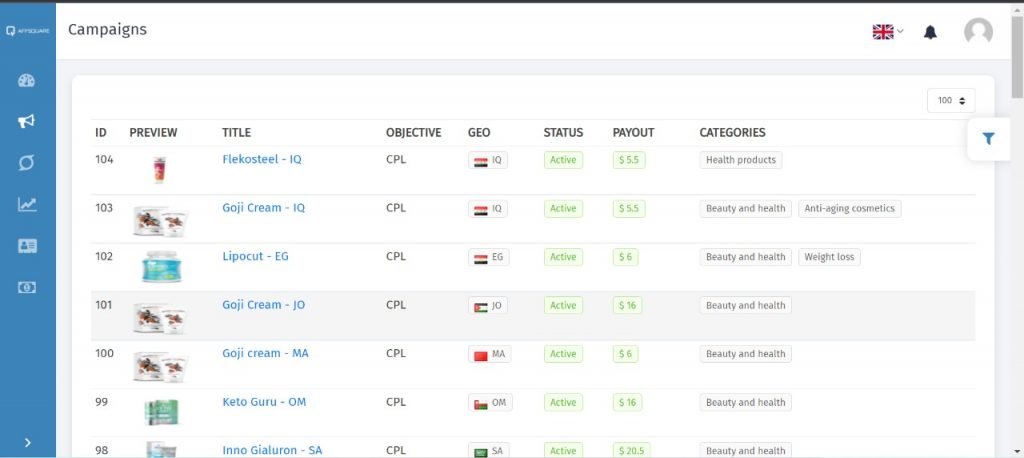Select the megaphone campaigns icon in sidebar
1024x458 pixels.
(x=27, y=122)
